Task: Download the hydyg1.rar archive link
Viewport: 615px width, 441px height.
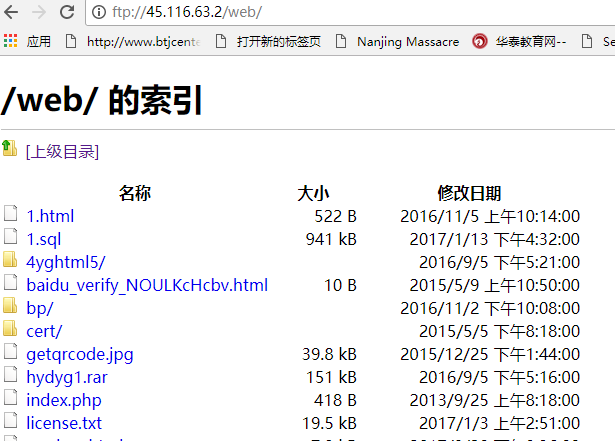Action: (x=67, y=377)
